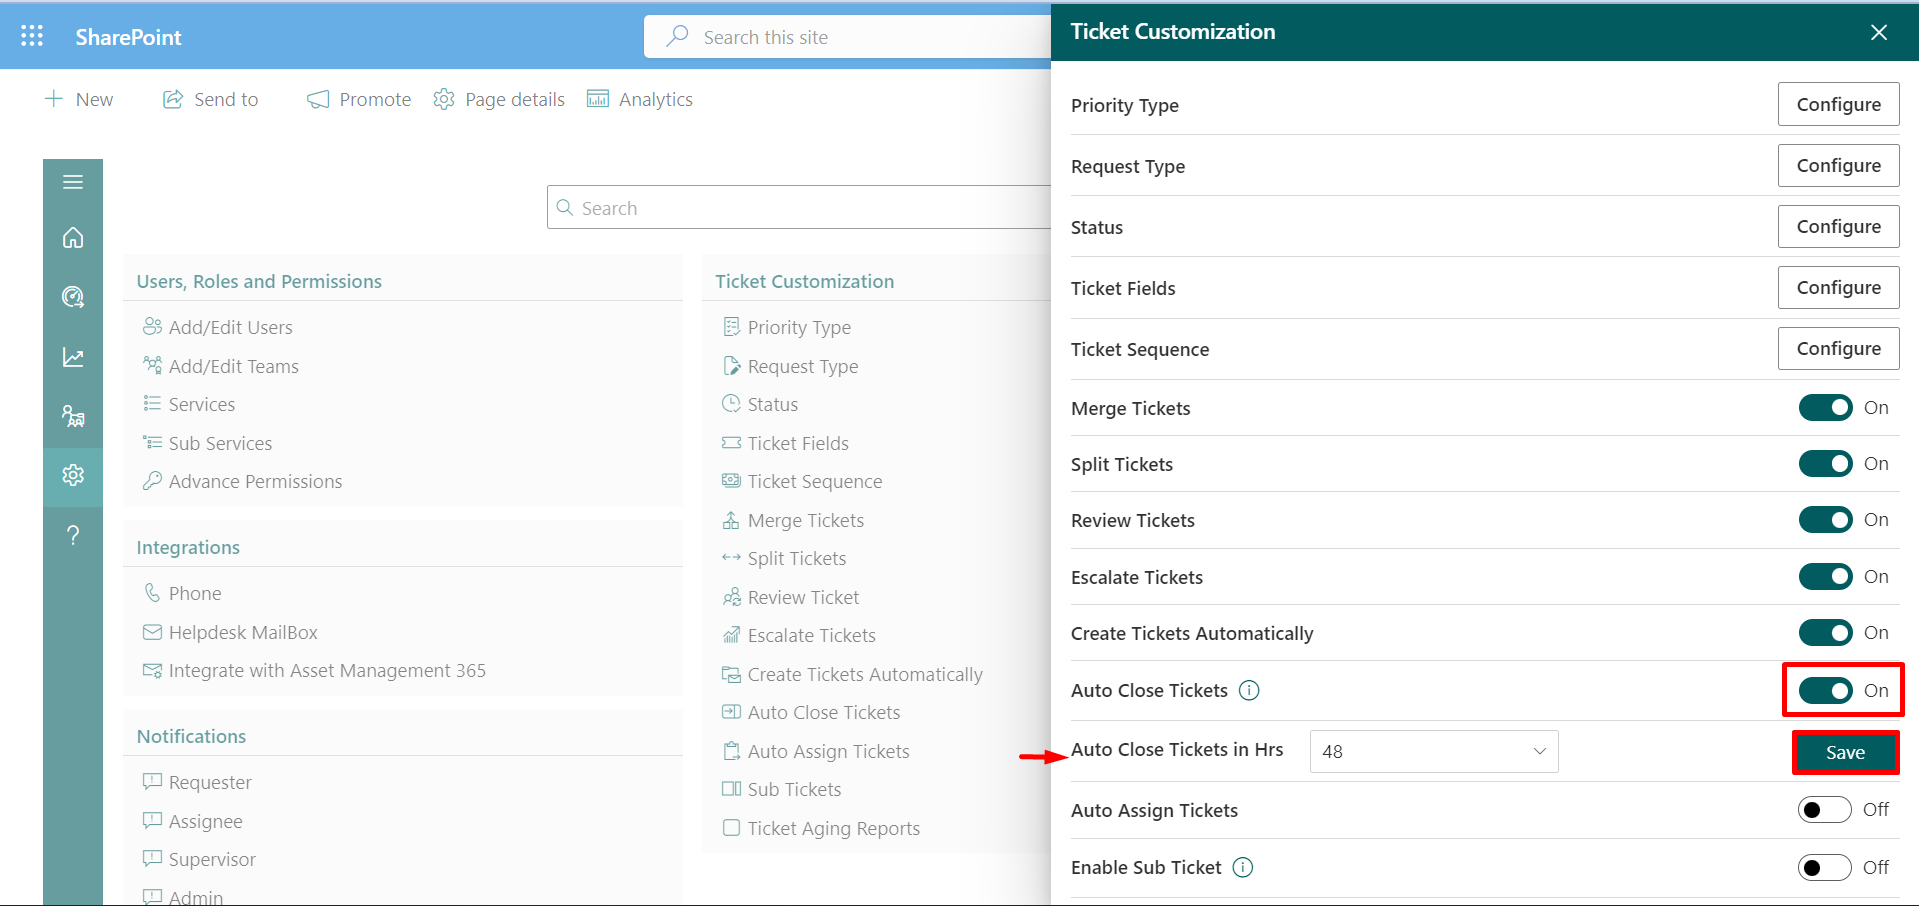Toggle Create Tickets Automatically switch

(1826, 633)
